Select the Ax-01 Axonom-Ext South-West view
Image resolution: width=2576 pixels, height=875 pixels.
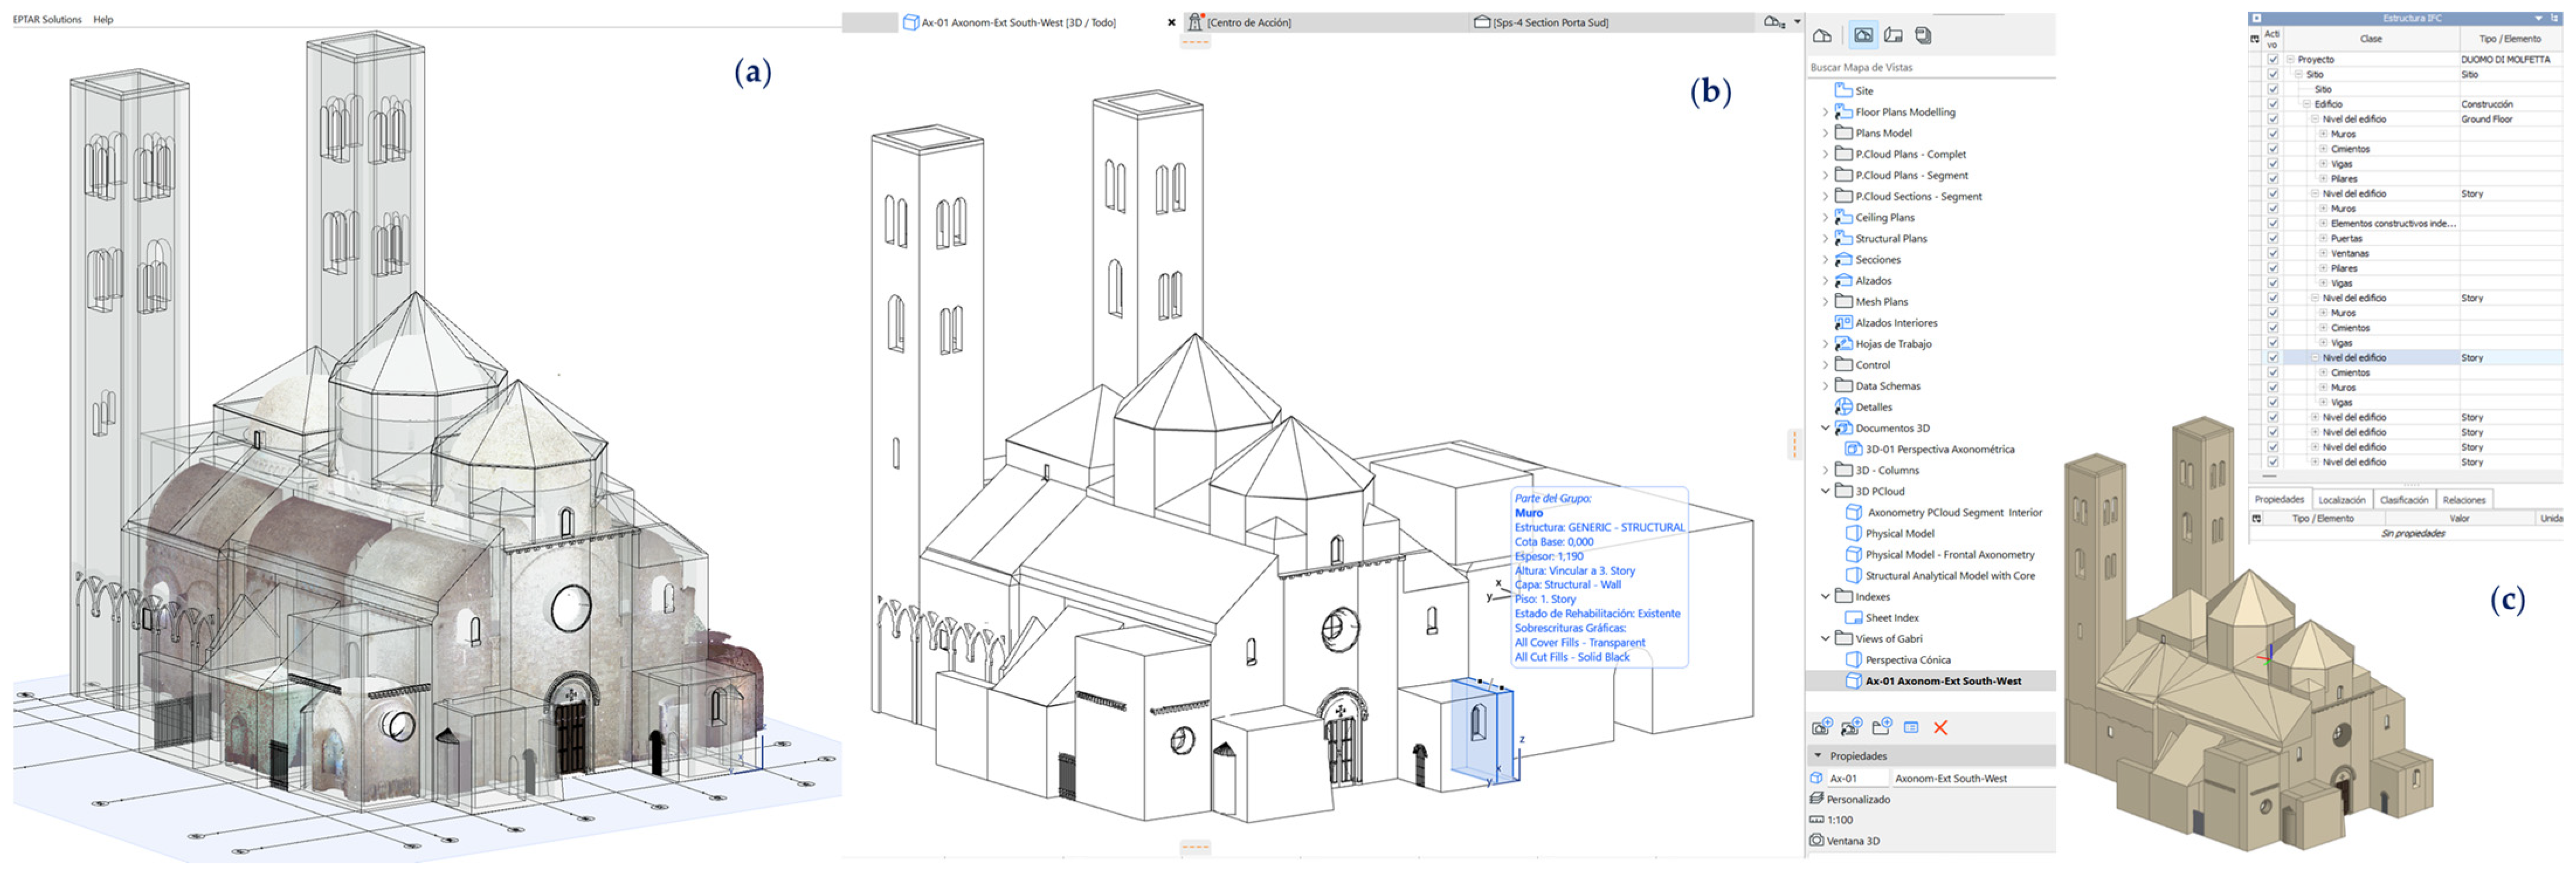pyautogui.click(x=1942, y=681)
